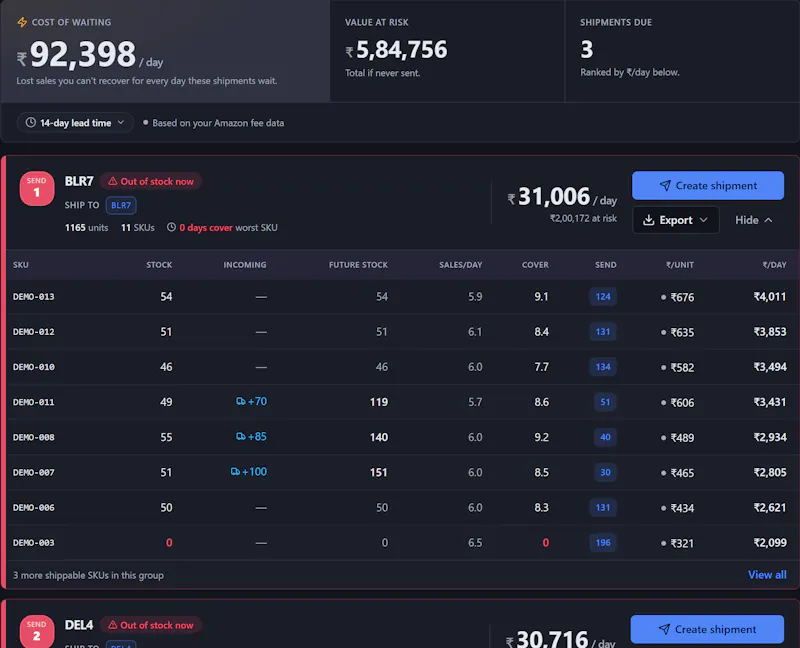Image resolution: width=800 pixels, height=648 pixels.
Task: Click the send quantity 124 for DEMO-013
Action: (x=603, y=296)
